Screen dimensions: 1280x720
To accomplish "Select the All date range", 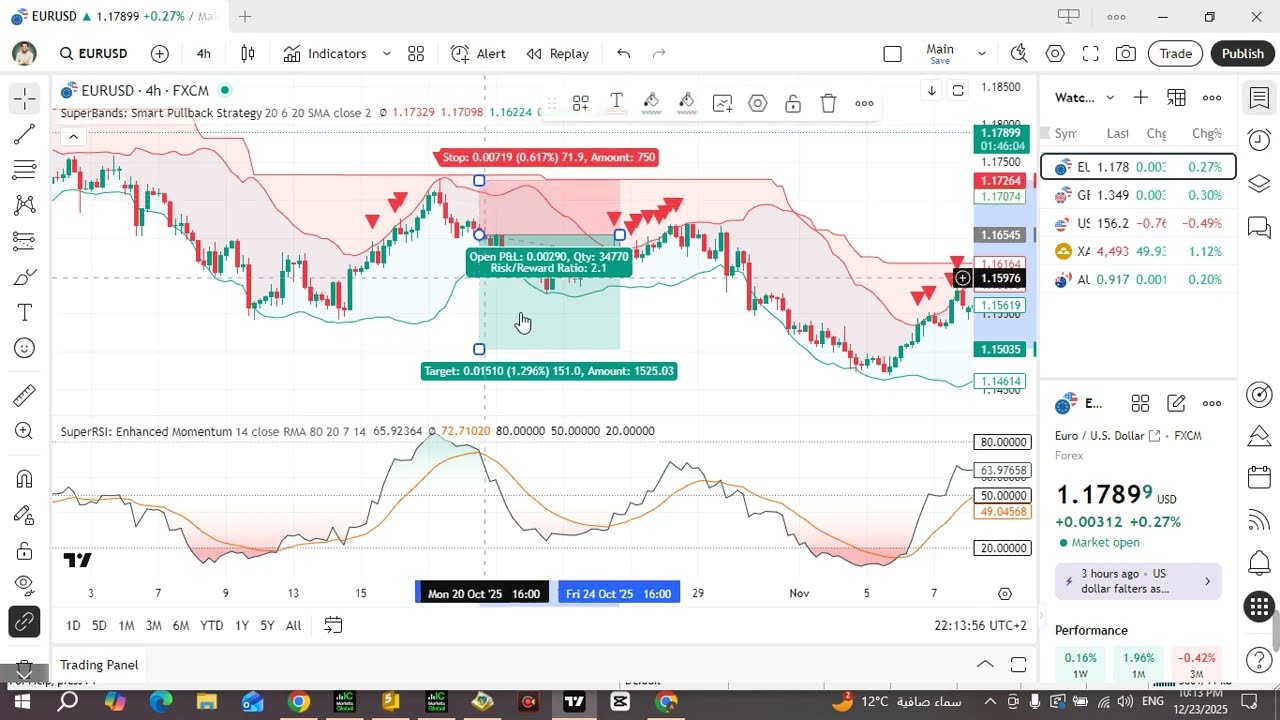I will [293, 626].
